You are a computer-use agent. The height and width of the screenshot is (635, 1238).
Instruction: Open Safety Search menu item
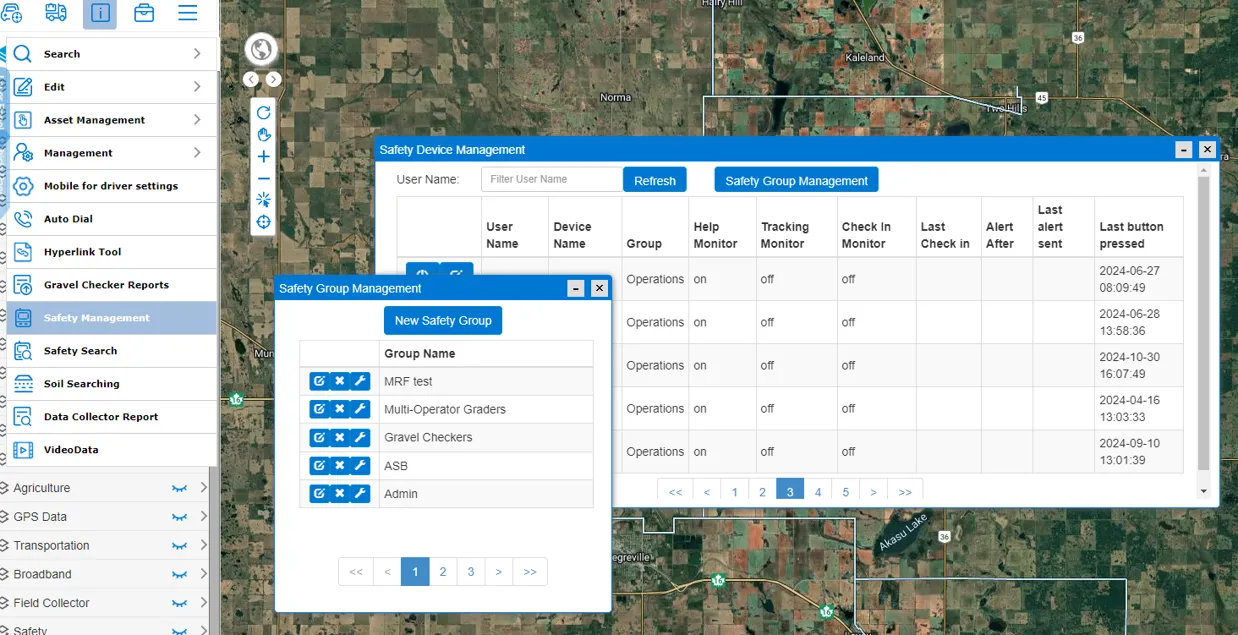(x=111, y=351)
